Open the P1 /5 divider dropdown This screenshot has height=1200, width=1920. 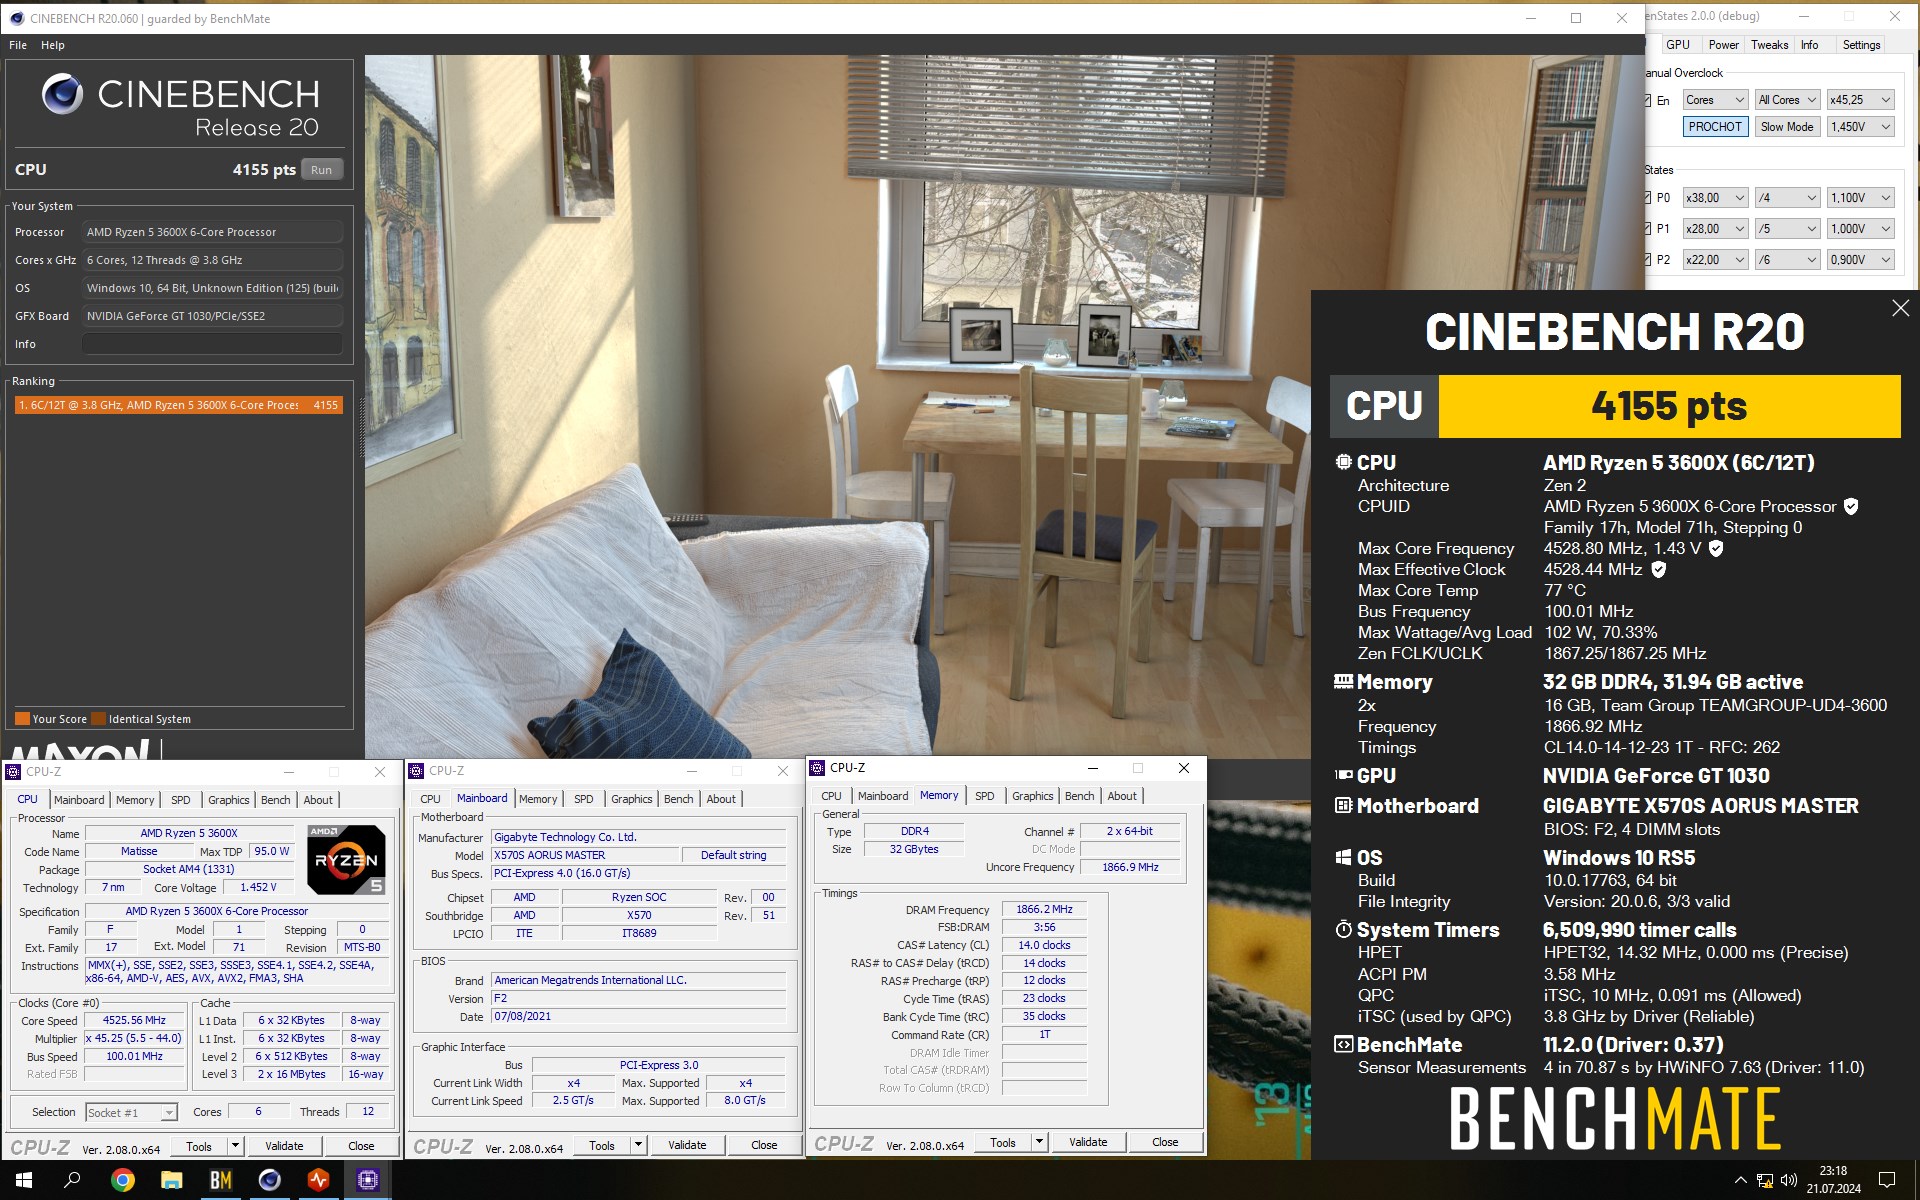1787,229
